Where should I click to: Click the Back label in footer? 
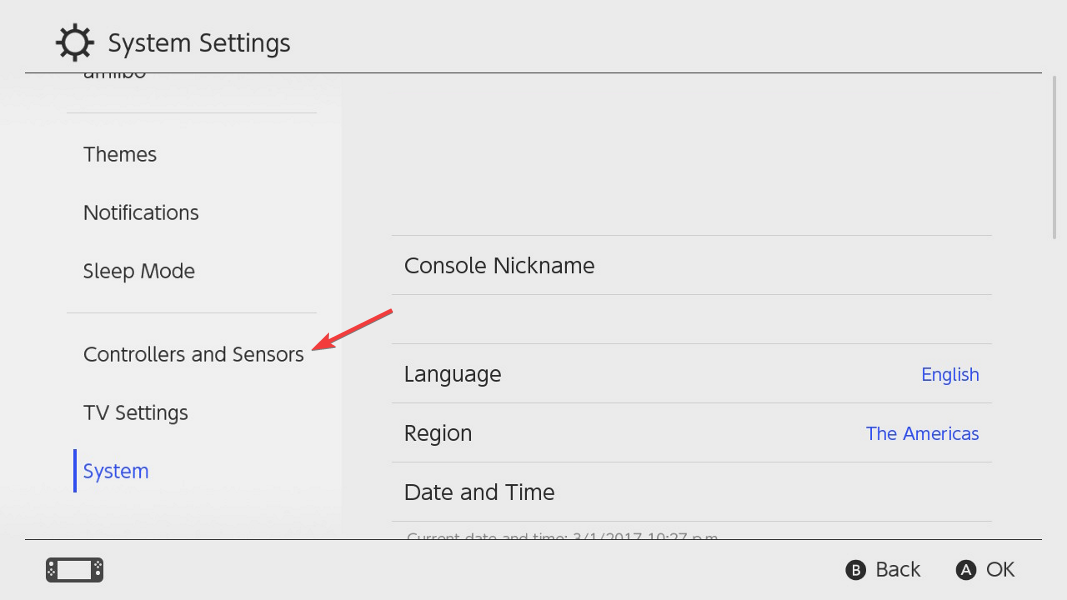(x=897, y=570)
